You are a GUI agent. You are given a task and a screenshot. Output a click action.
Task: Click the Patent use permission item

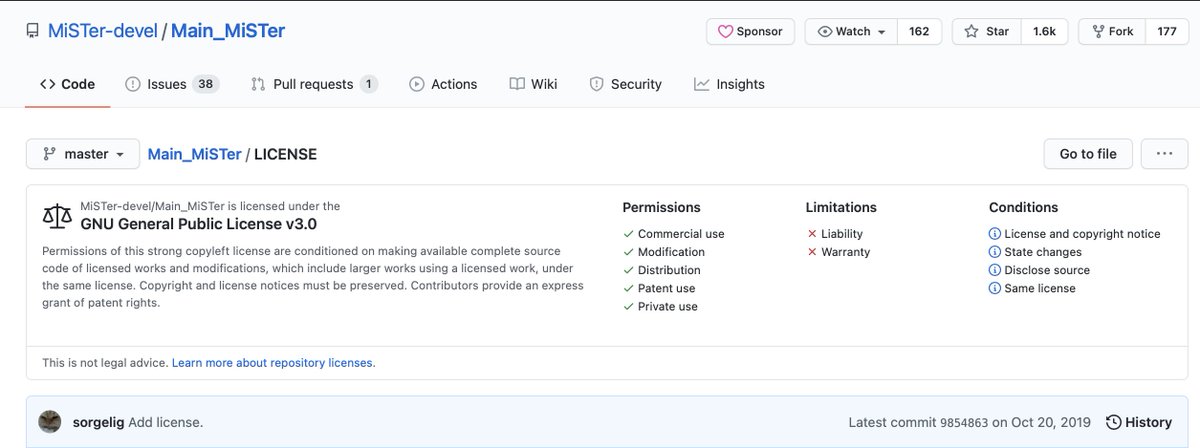tap(658, 288)
